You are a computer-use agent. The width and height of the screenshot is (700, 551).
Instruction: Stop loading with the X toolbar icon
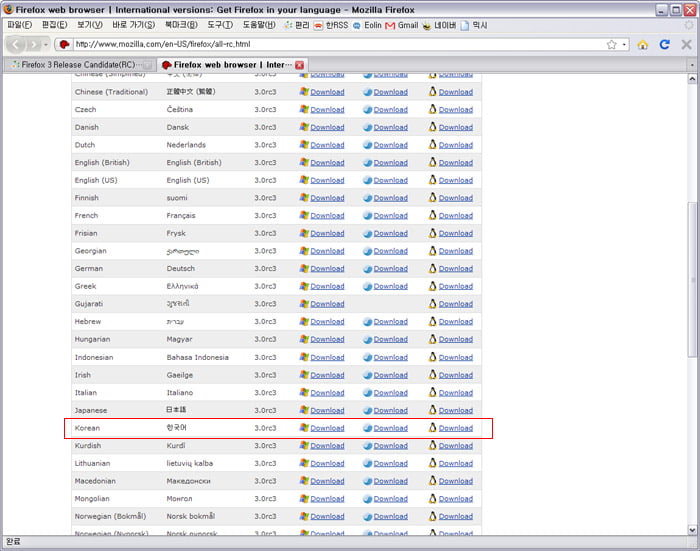[x=687, y=44]
